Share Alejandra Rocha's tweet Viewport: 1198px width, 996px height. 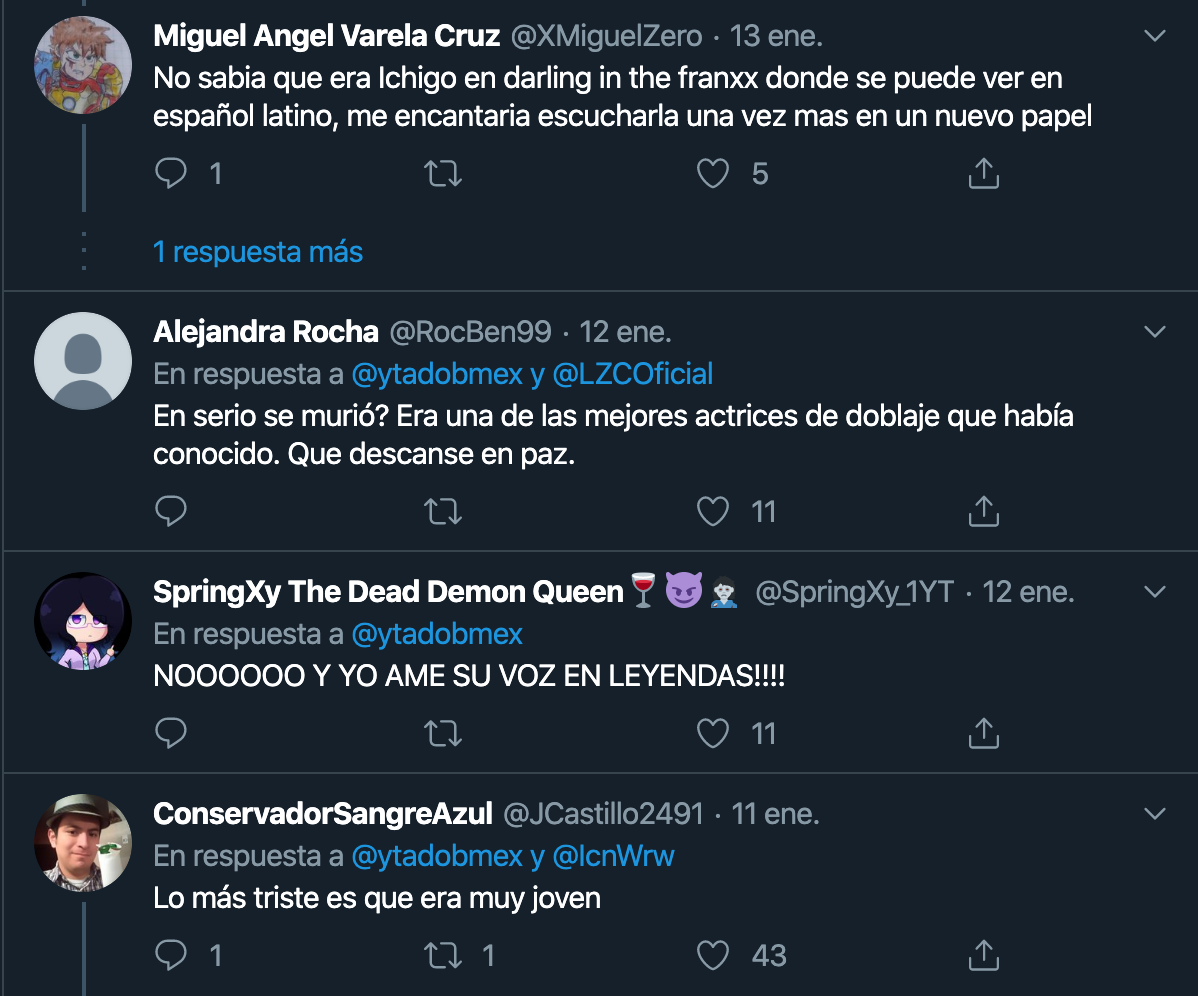pos(983,511)
